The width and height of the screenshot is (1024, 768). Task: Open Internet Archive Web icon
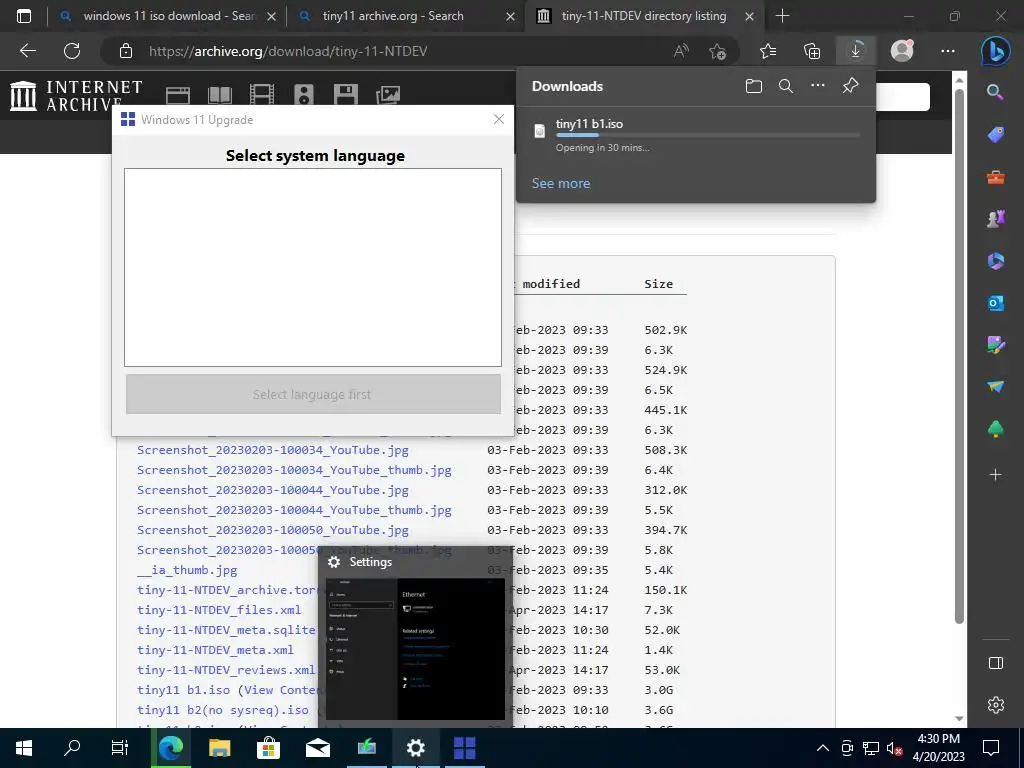(178, 95)
